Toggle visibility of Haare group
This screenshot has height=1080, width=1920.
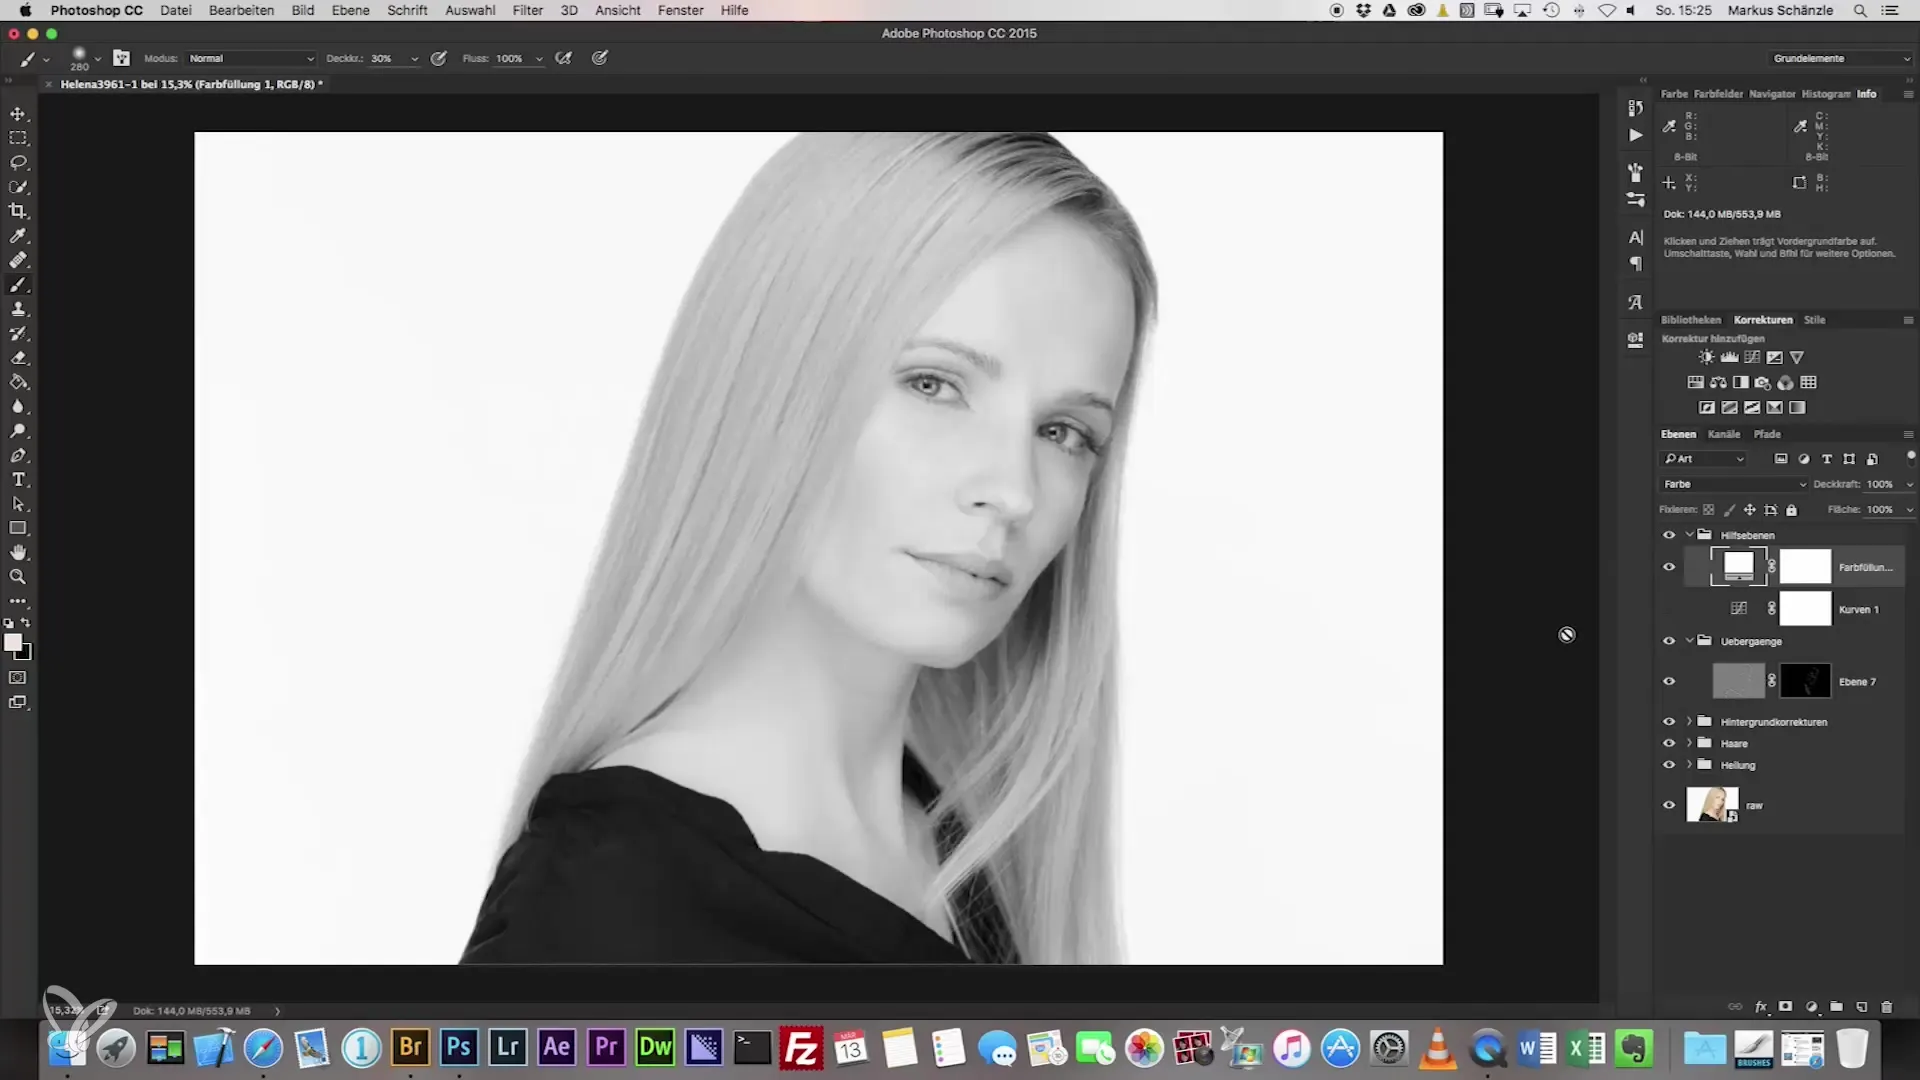[x=1668, y=743]
